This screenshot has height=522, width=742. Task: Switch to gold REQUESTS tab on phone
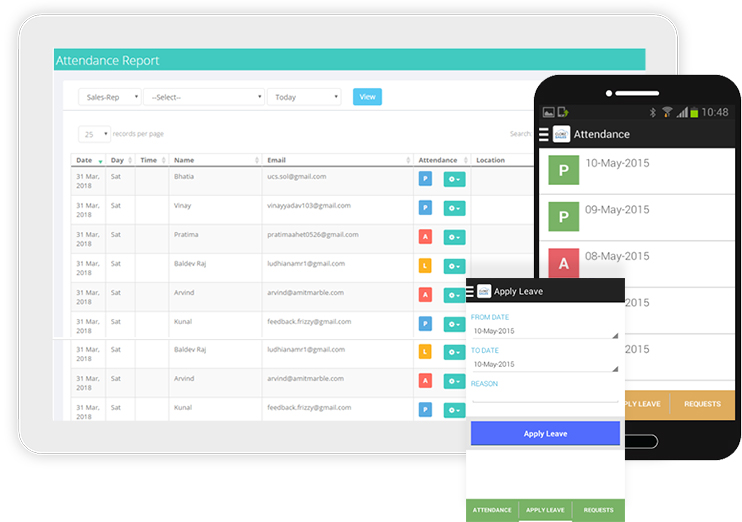(703, 404)
